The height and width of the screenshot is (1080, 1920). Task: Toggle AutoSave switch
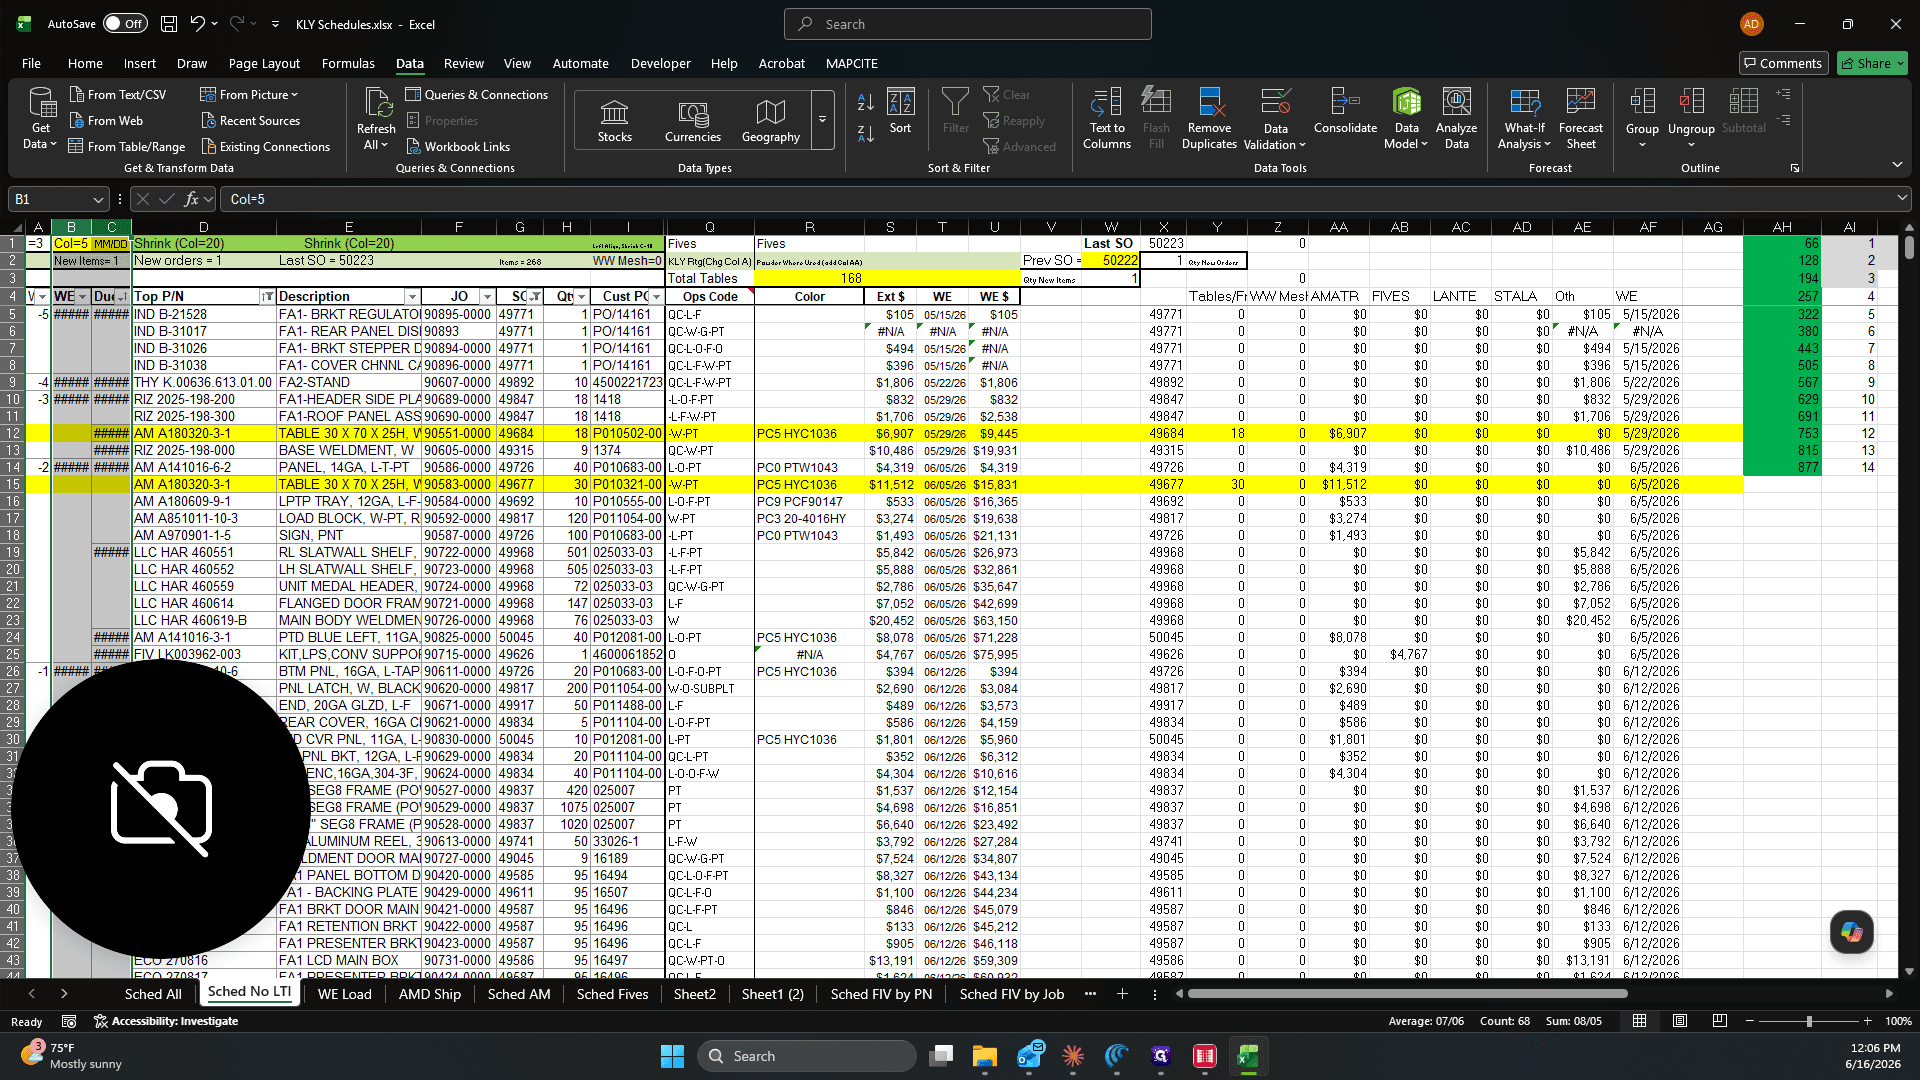125,24
